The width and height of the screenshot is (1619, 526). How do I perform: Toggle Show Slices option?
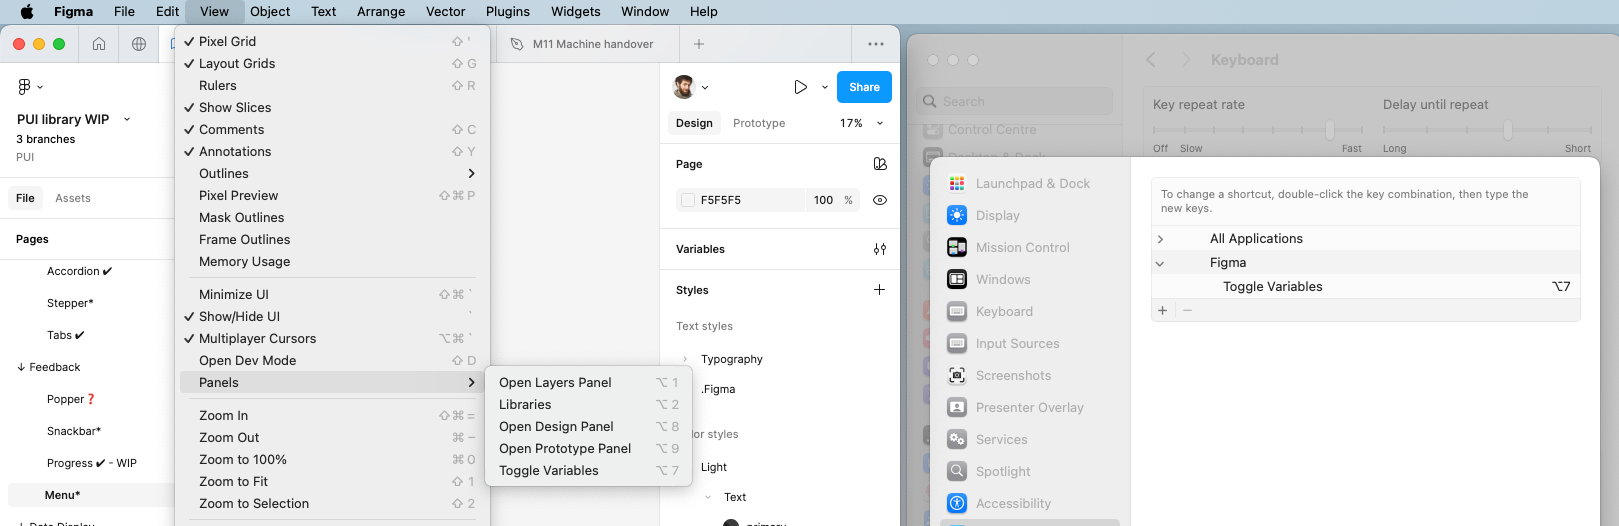click(331, 107)
